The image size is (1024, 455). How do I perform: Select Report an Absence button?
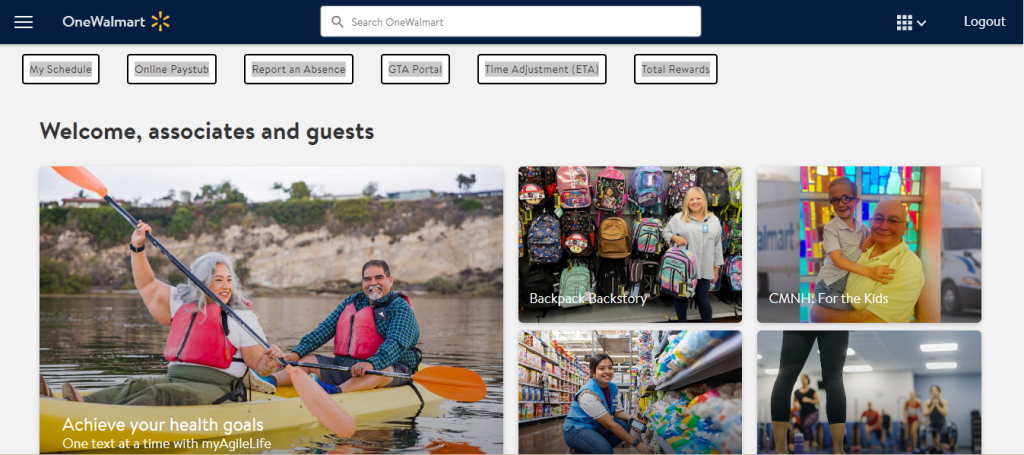click(298, 69)
